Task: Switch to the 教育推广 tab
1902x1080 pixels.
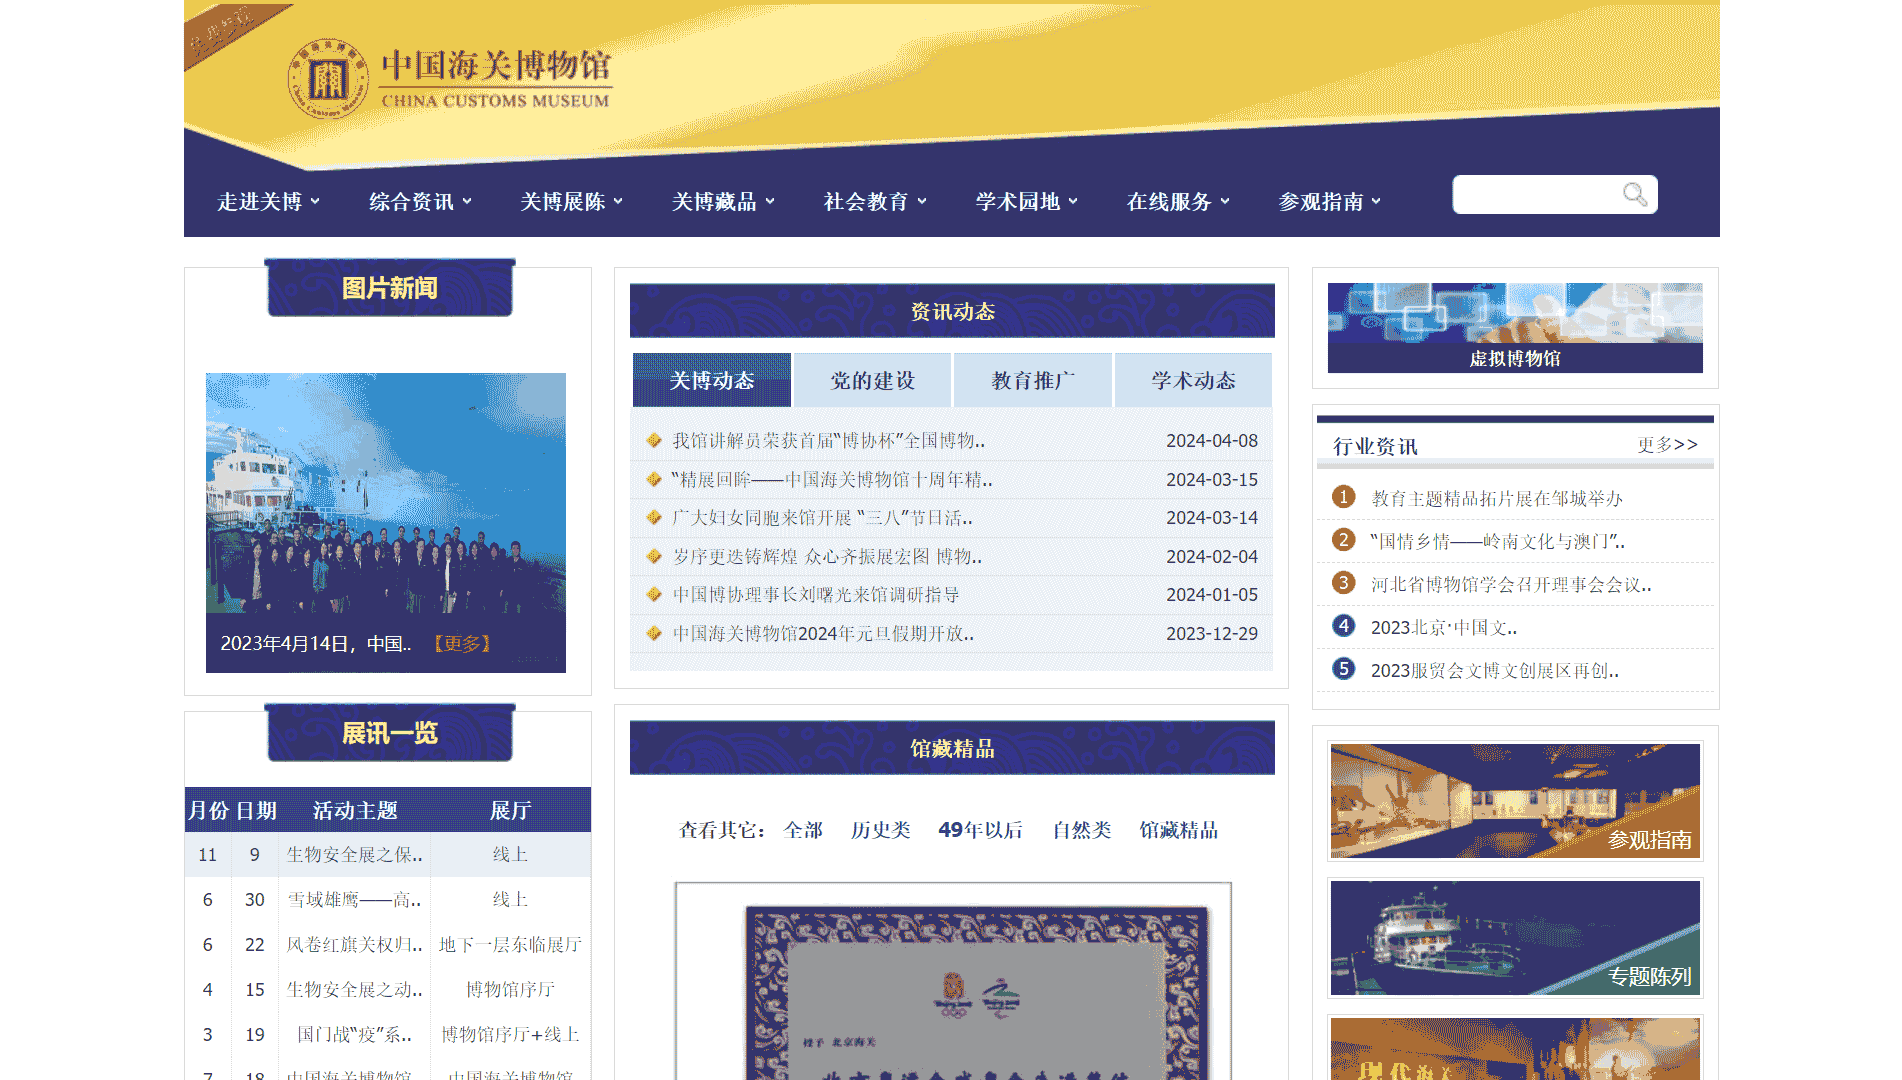Action: (x=1033, y=380)
